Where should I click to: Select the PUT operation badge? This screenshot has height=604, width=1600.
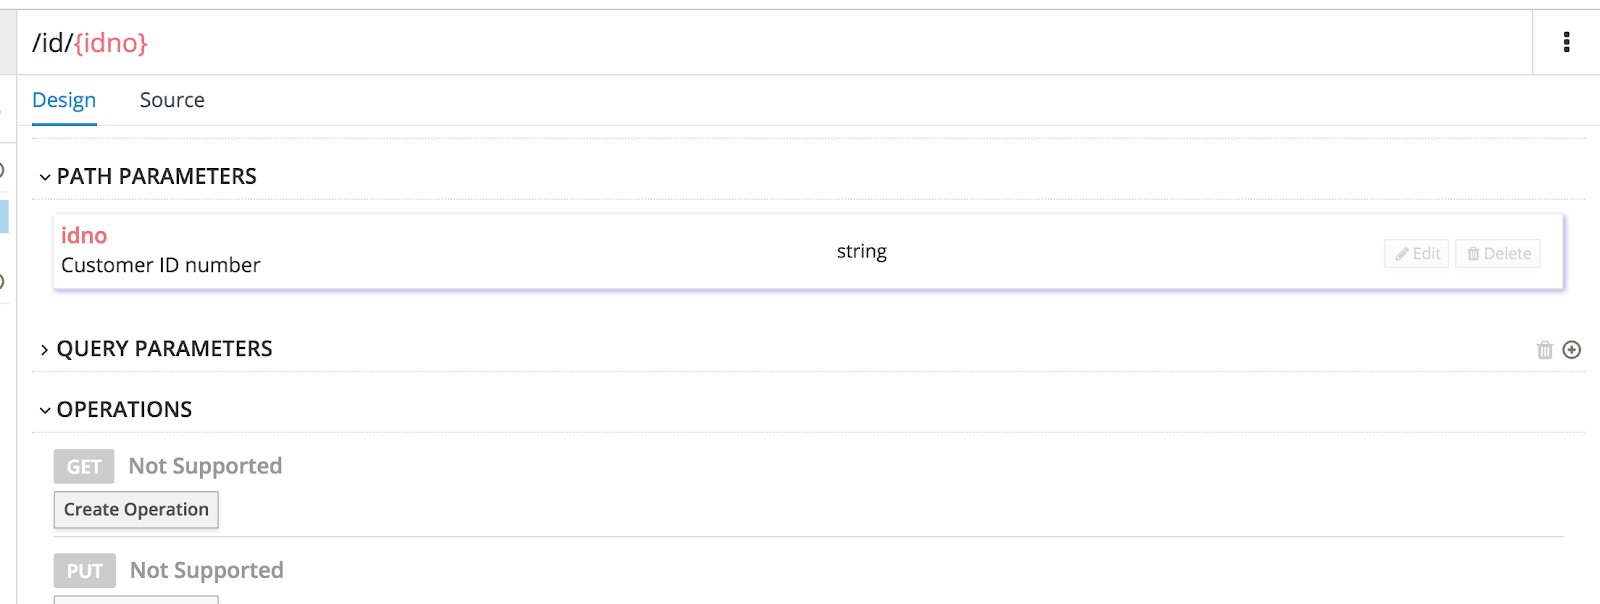(x=85, y=571)
